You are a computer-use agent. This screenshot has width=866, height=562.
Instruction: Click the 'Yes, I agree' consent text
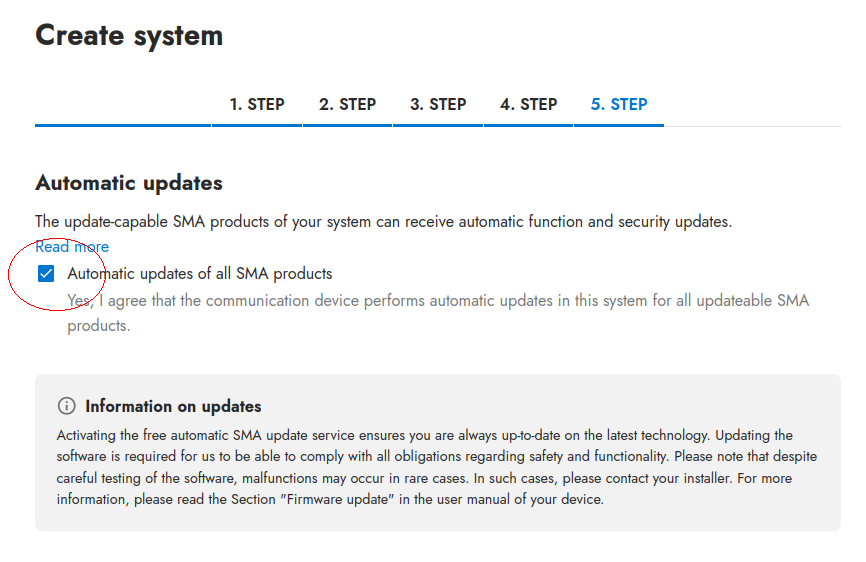(x=438, y=300)
